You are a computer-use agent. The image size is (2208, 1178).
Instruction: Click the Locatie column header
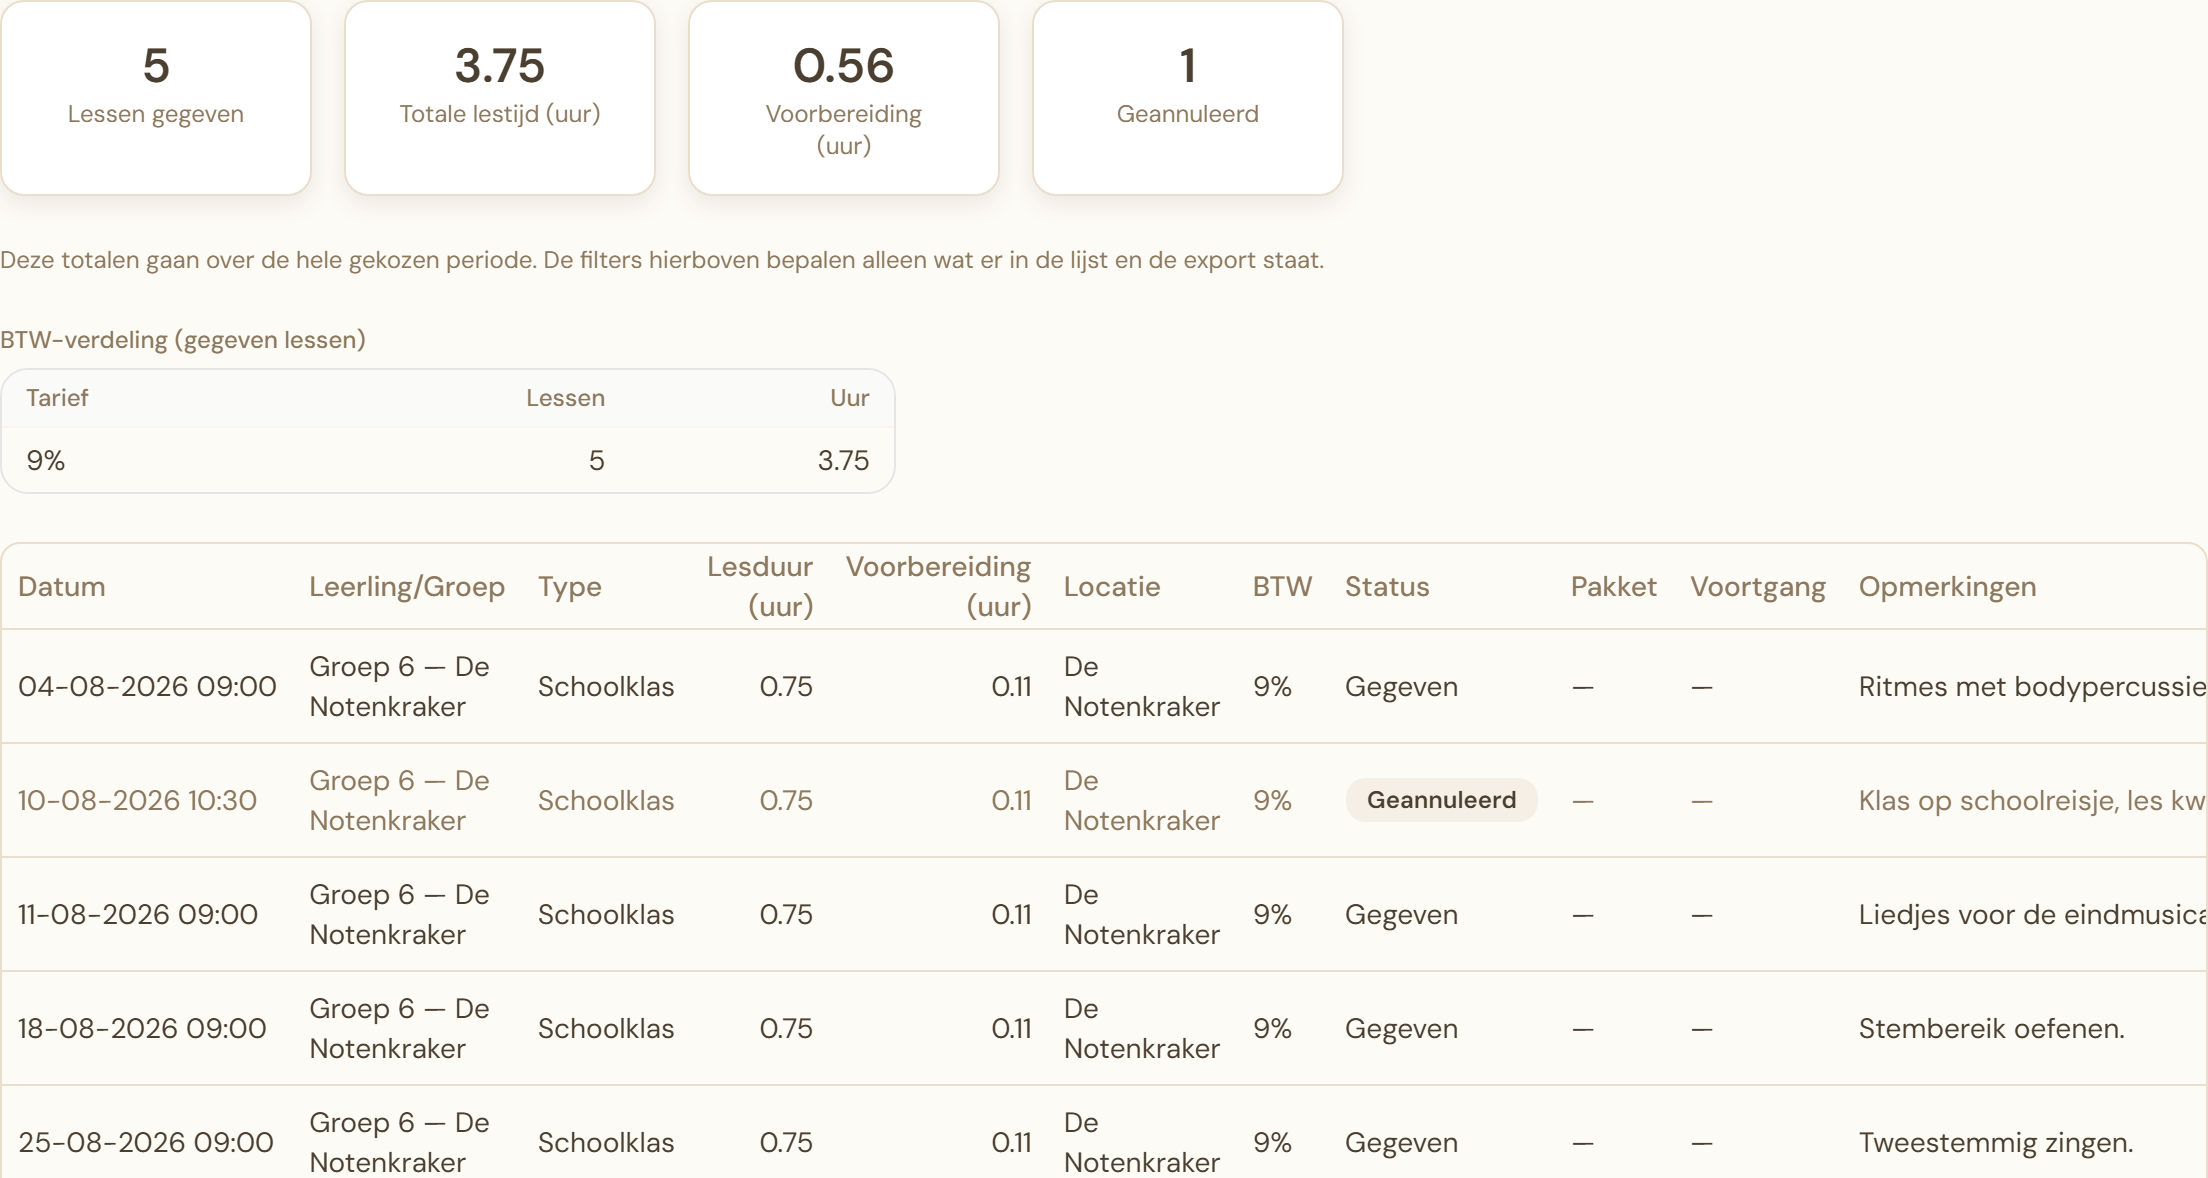[x=1112, y=587]
